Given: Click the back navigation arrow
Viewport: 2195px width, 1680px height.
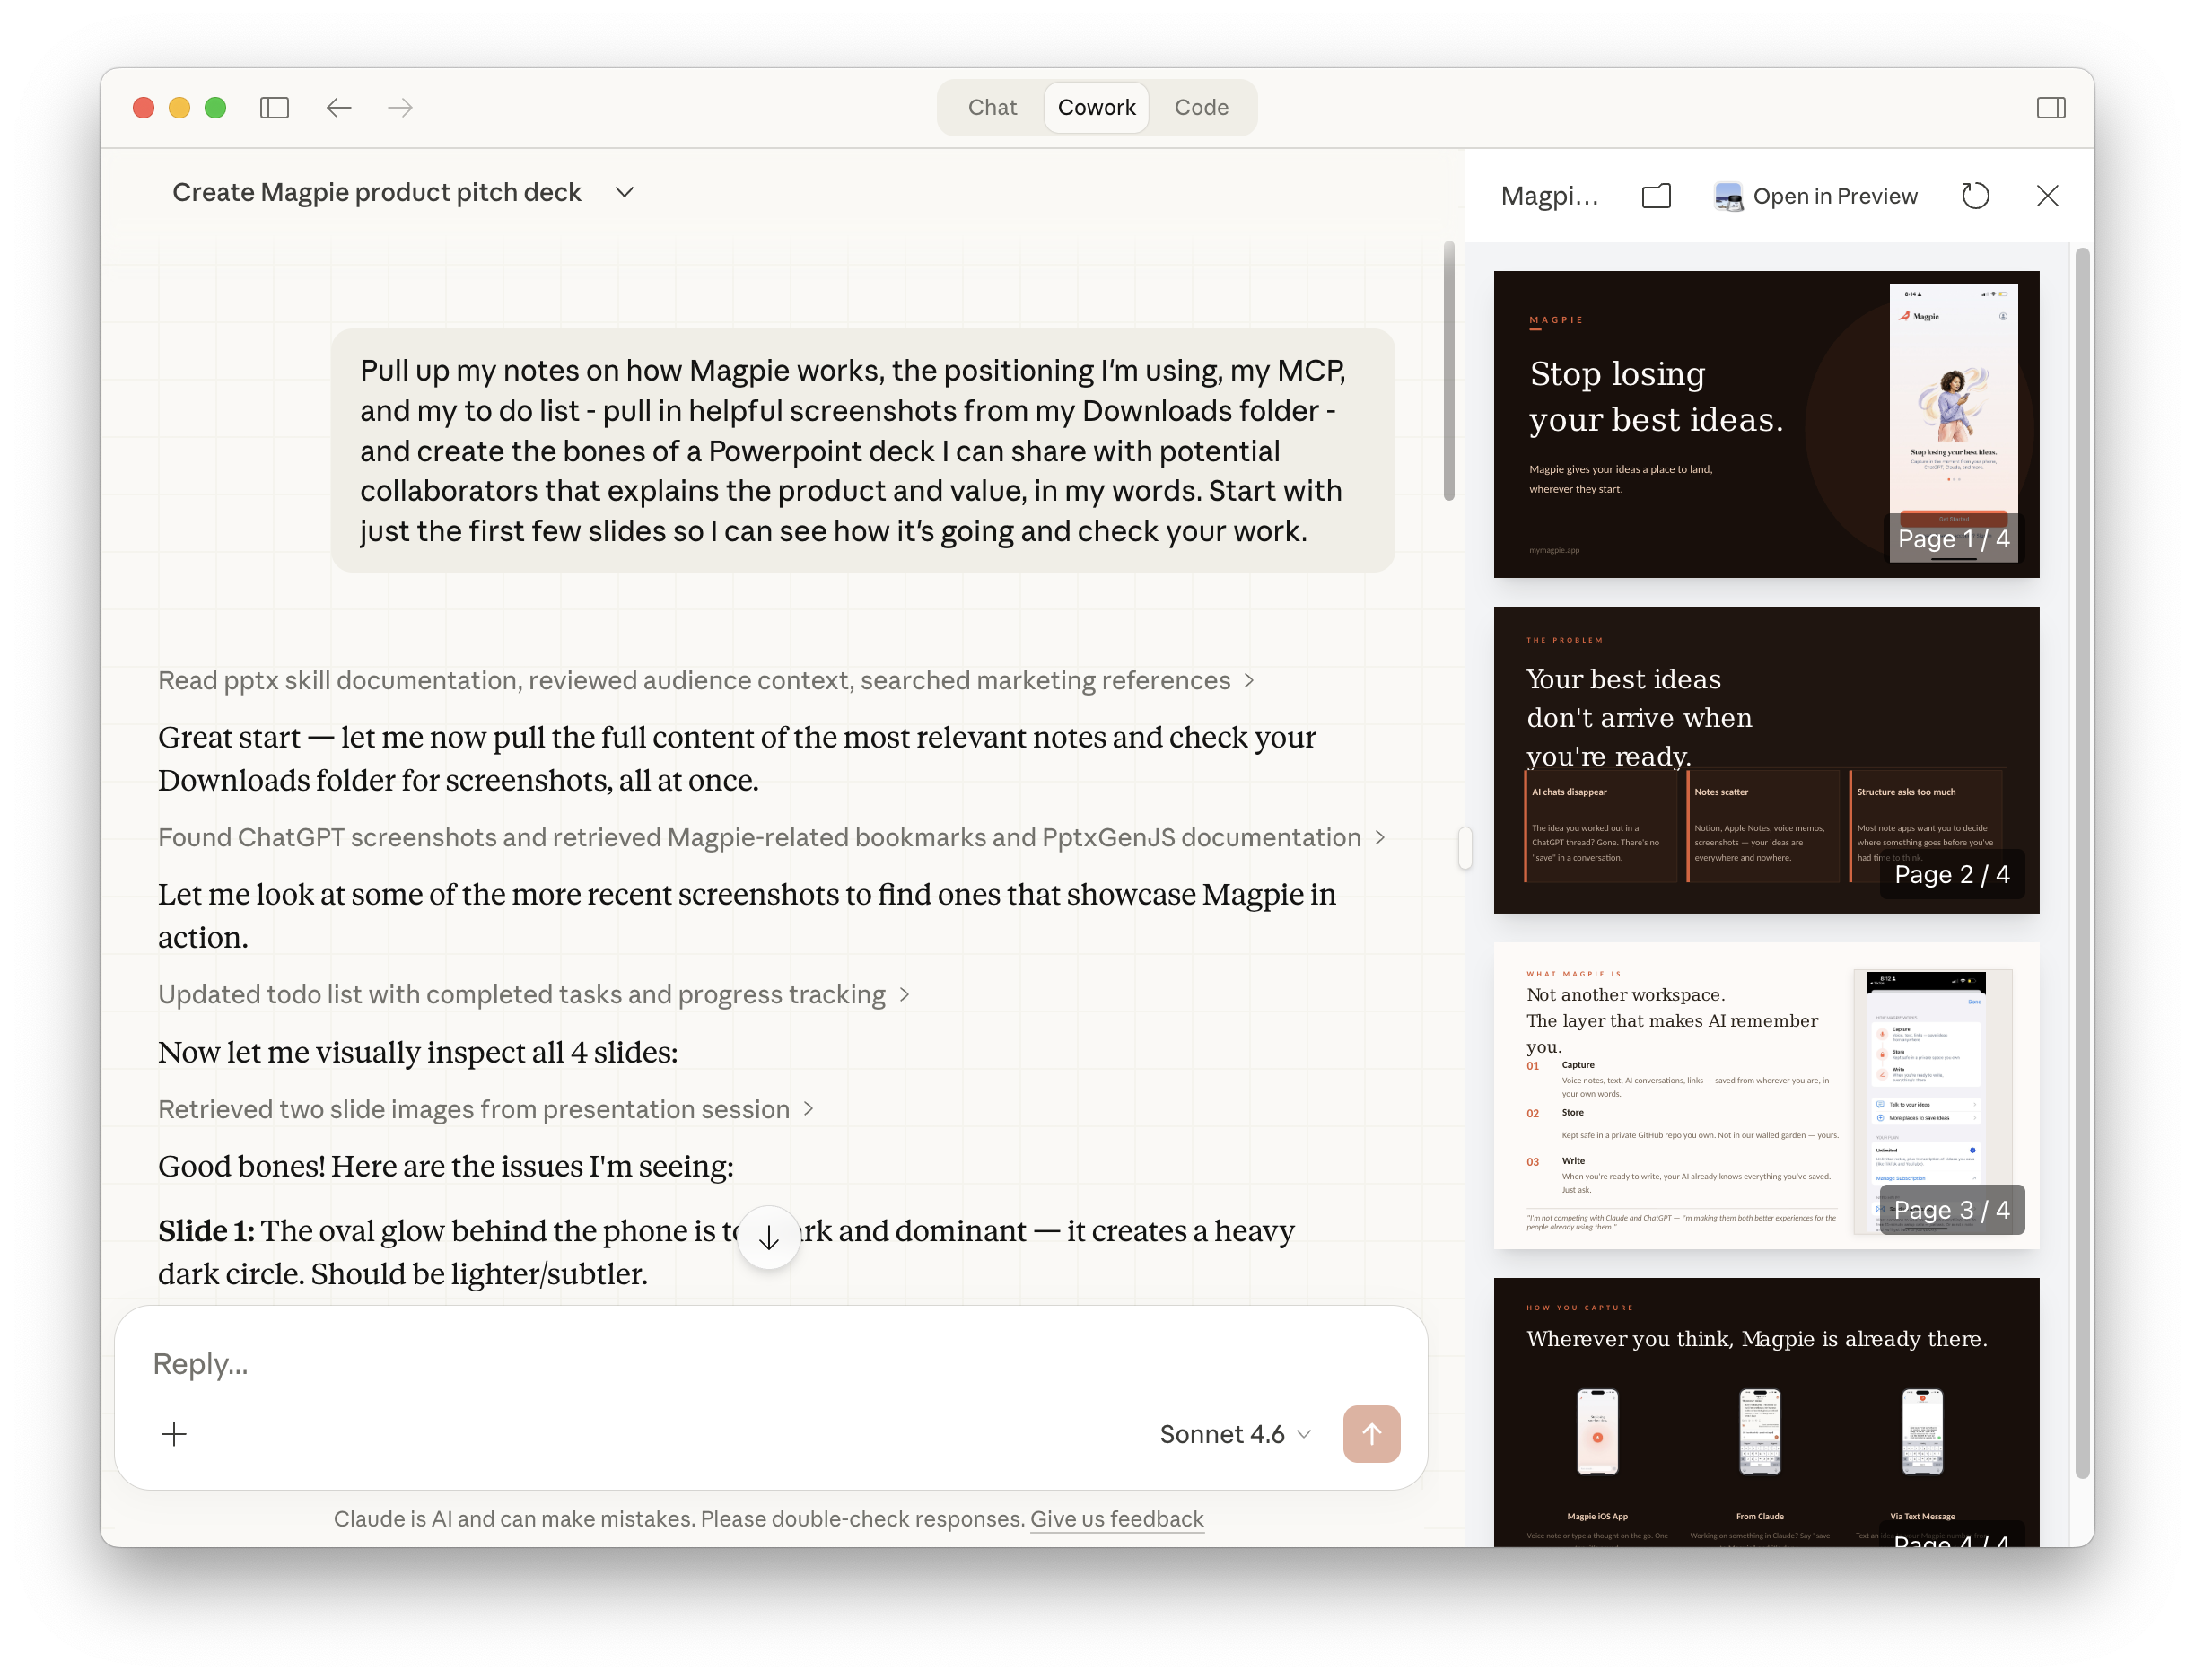Looking at the screenshot, I should click(339, 107).
